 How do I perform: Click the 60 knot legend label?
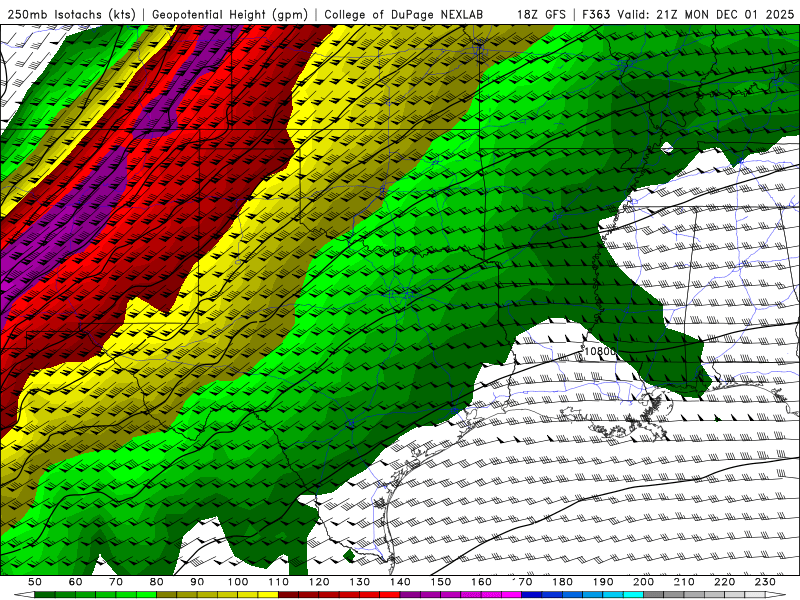tap(76, 582)
